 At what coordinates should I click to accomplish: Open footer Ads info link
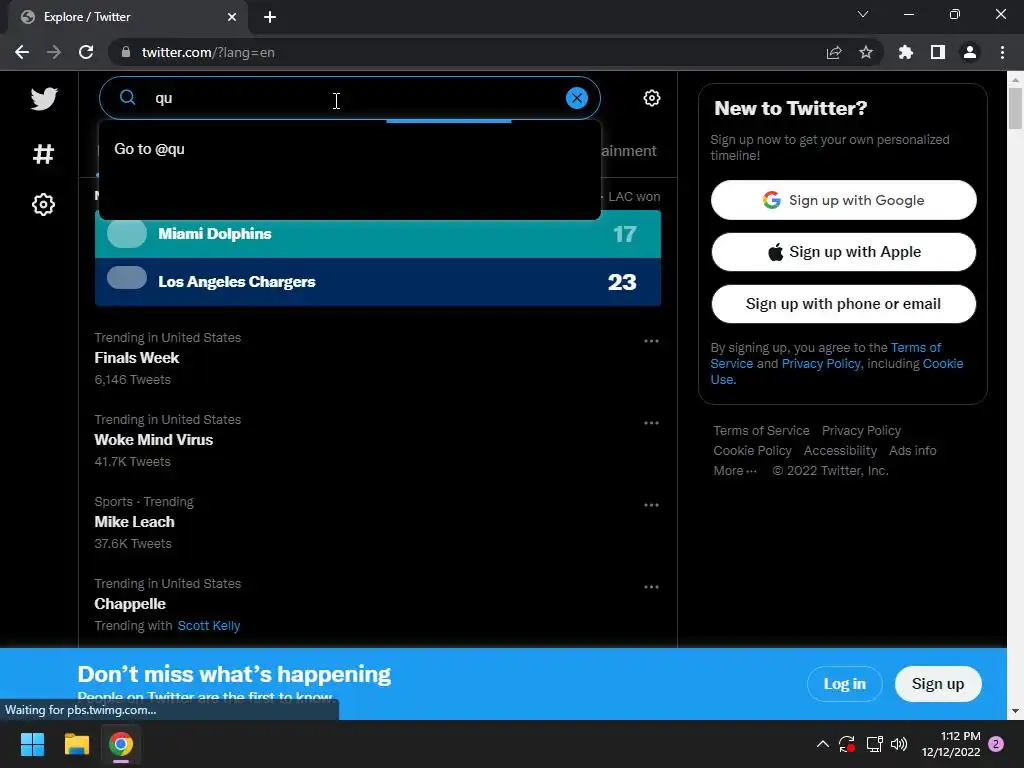[x=912, y=451]
